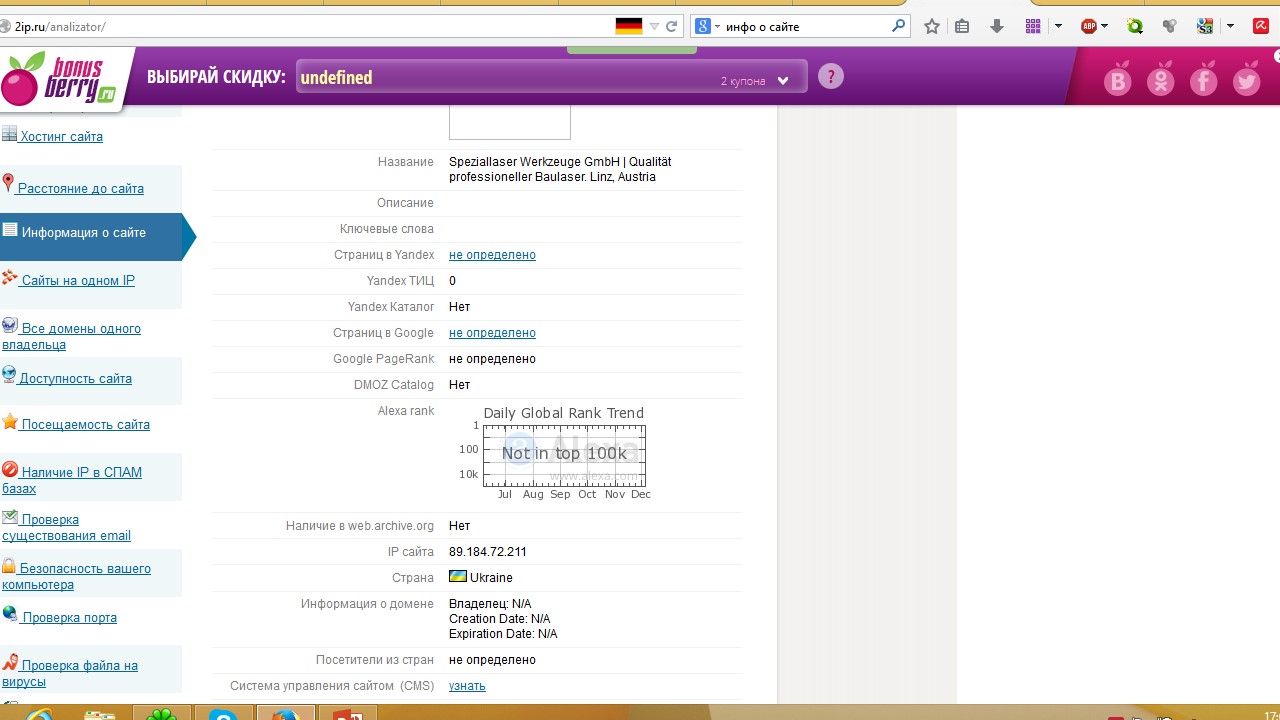
Task: Click the grey circles extension icon
Action: point(1169,27)
